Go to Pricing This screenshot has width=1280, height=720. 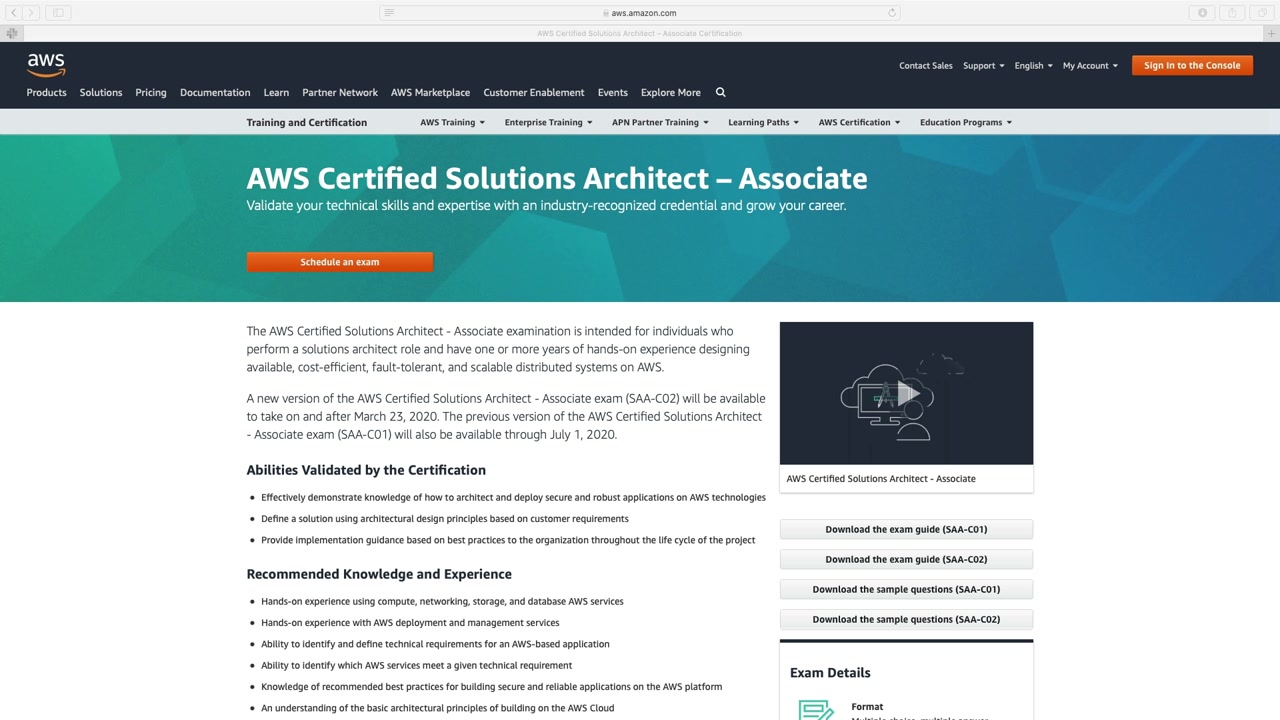[151, 92]
